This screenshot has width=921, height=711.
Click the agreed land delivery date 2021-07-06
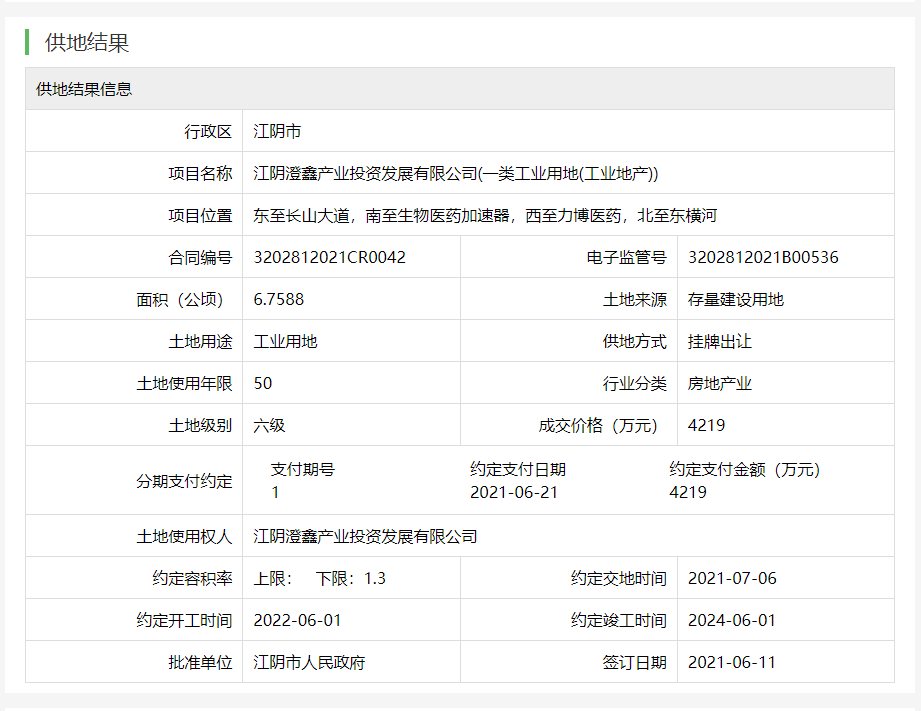(x=732, y=578)
